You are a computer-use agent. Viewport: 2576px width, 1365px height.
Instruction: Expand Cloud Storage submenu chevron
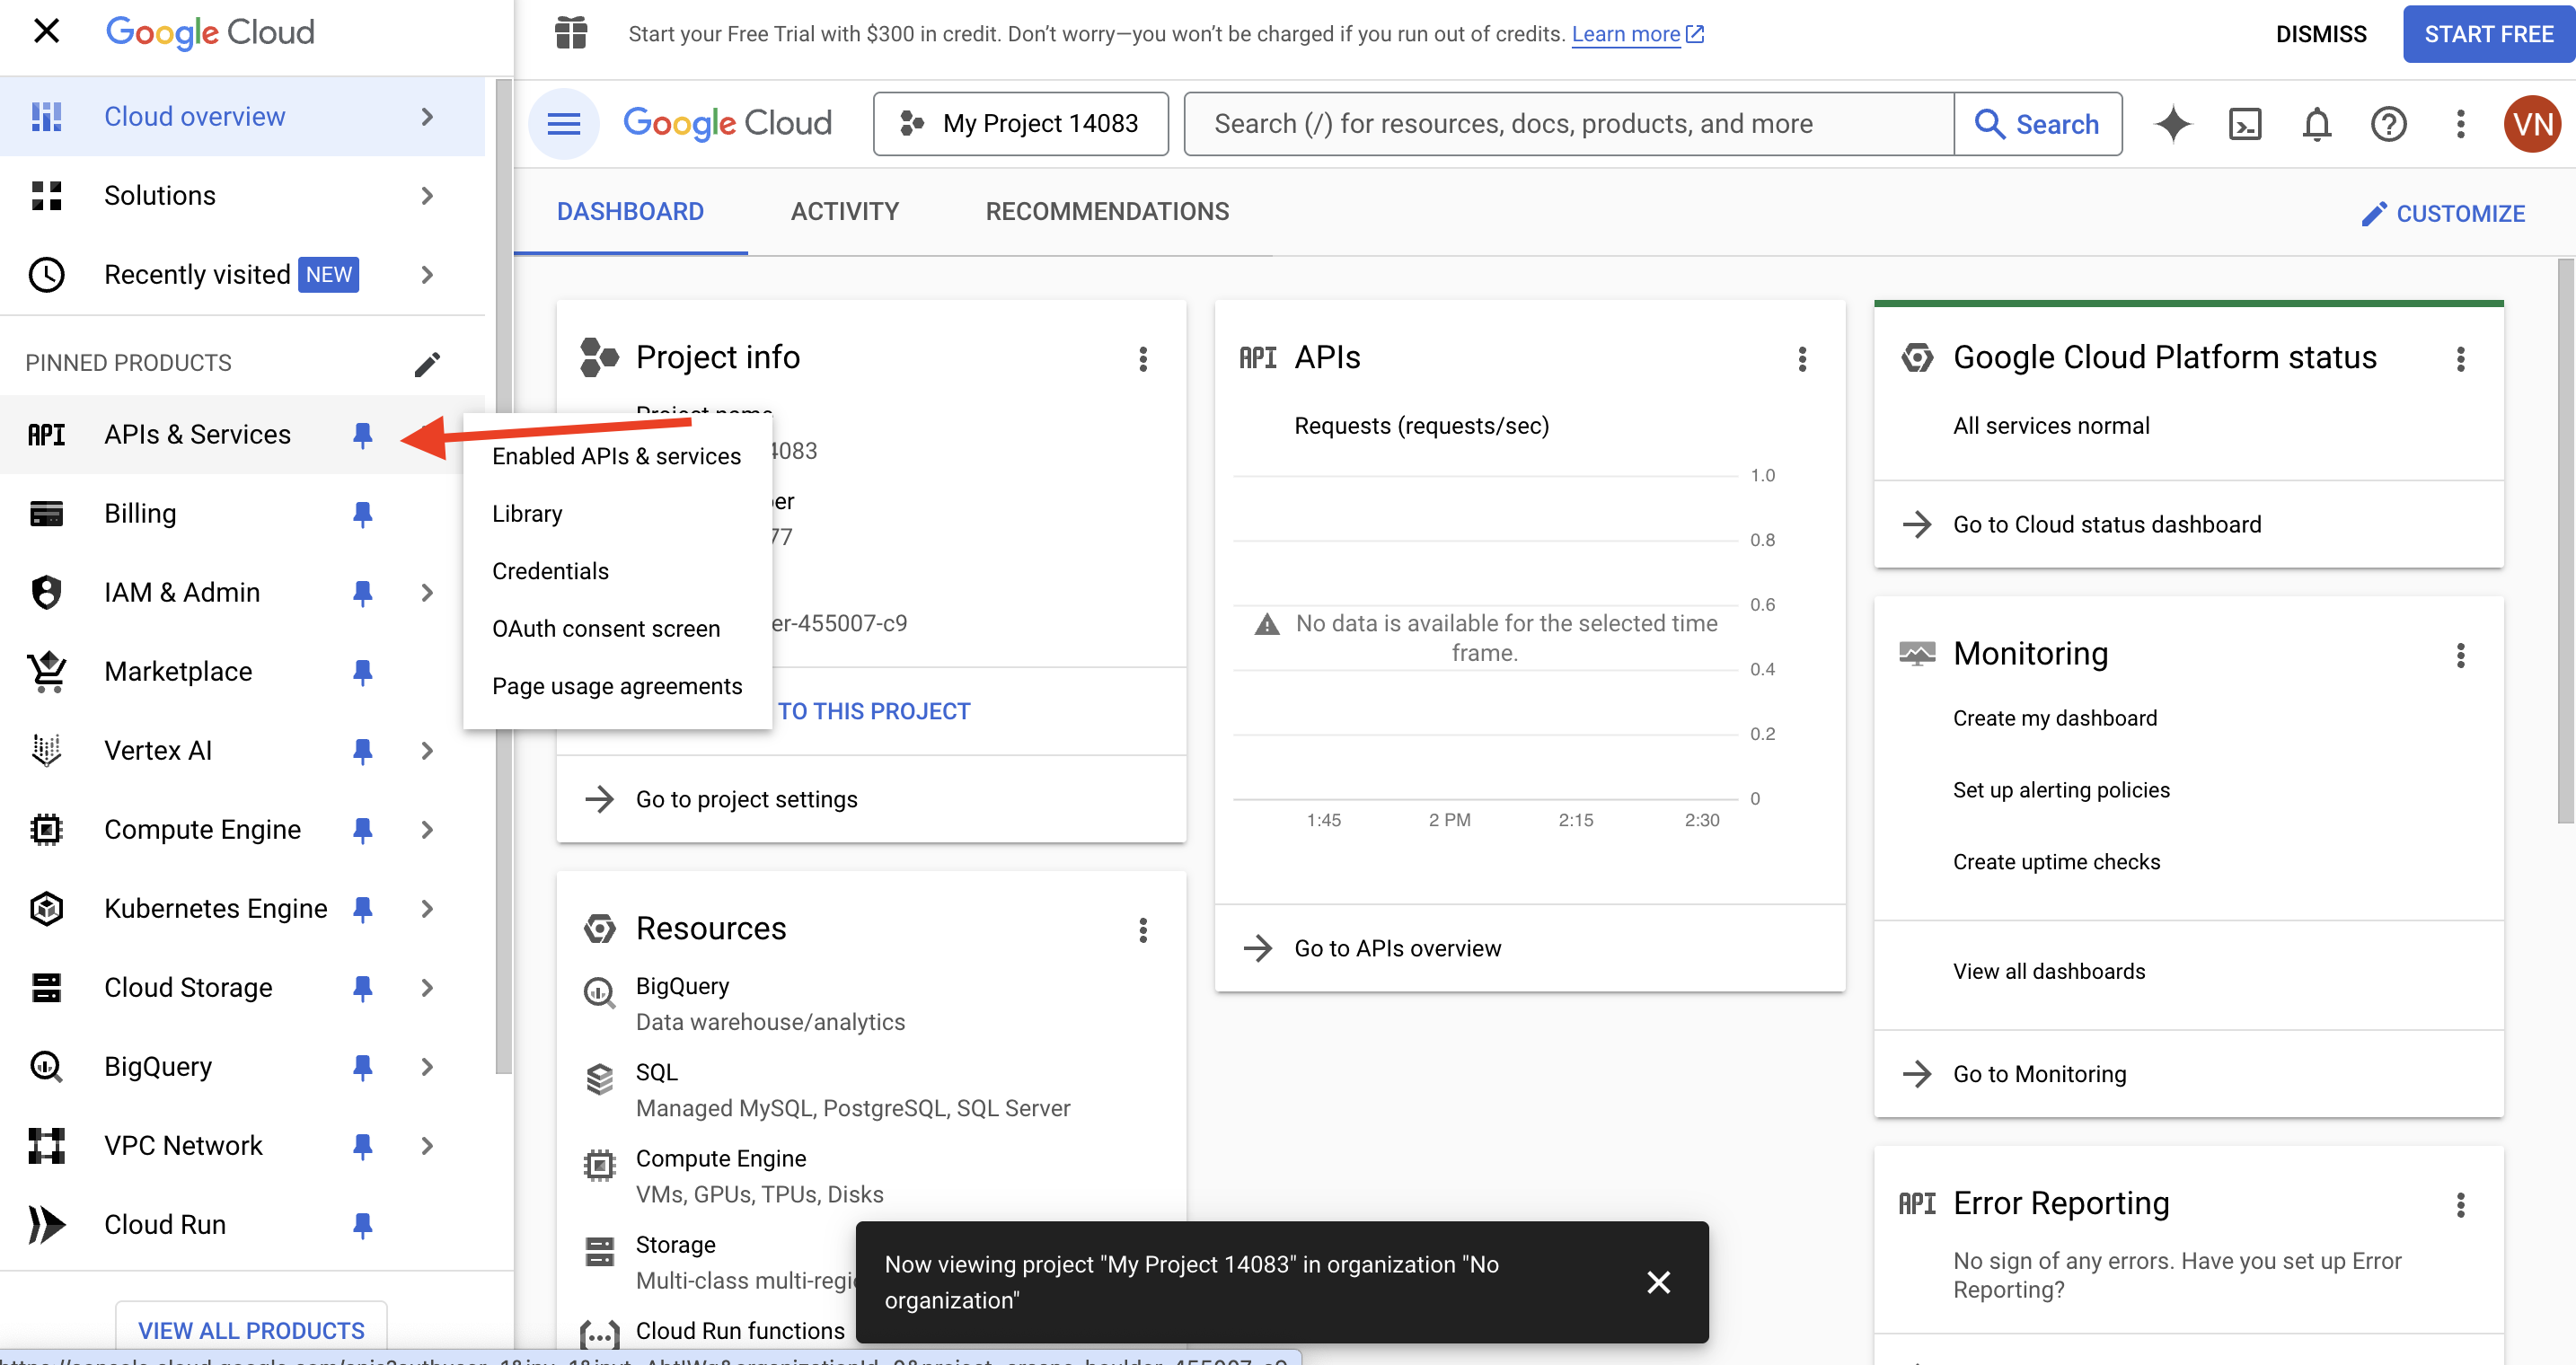(x=427, y=988)
